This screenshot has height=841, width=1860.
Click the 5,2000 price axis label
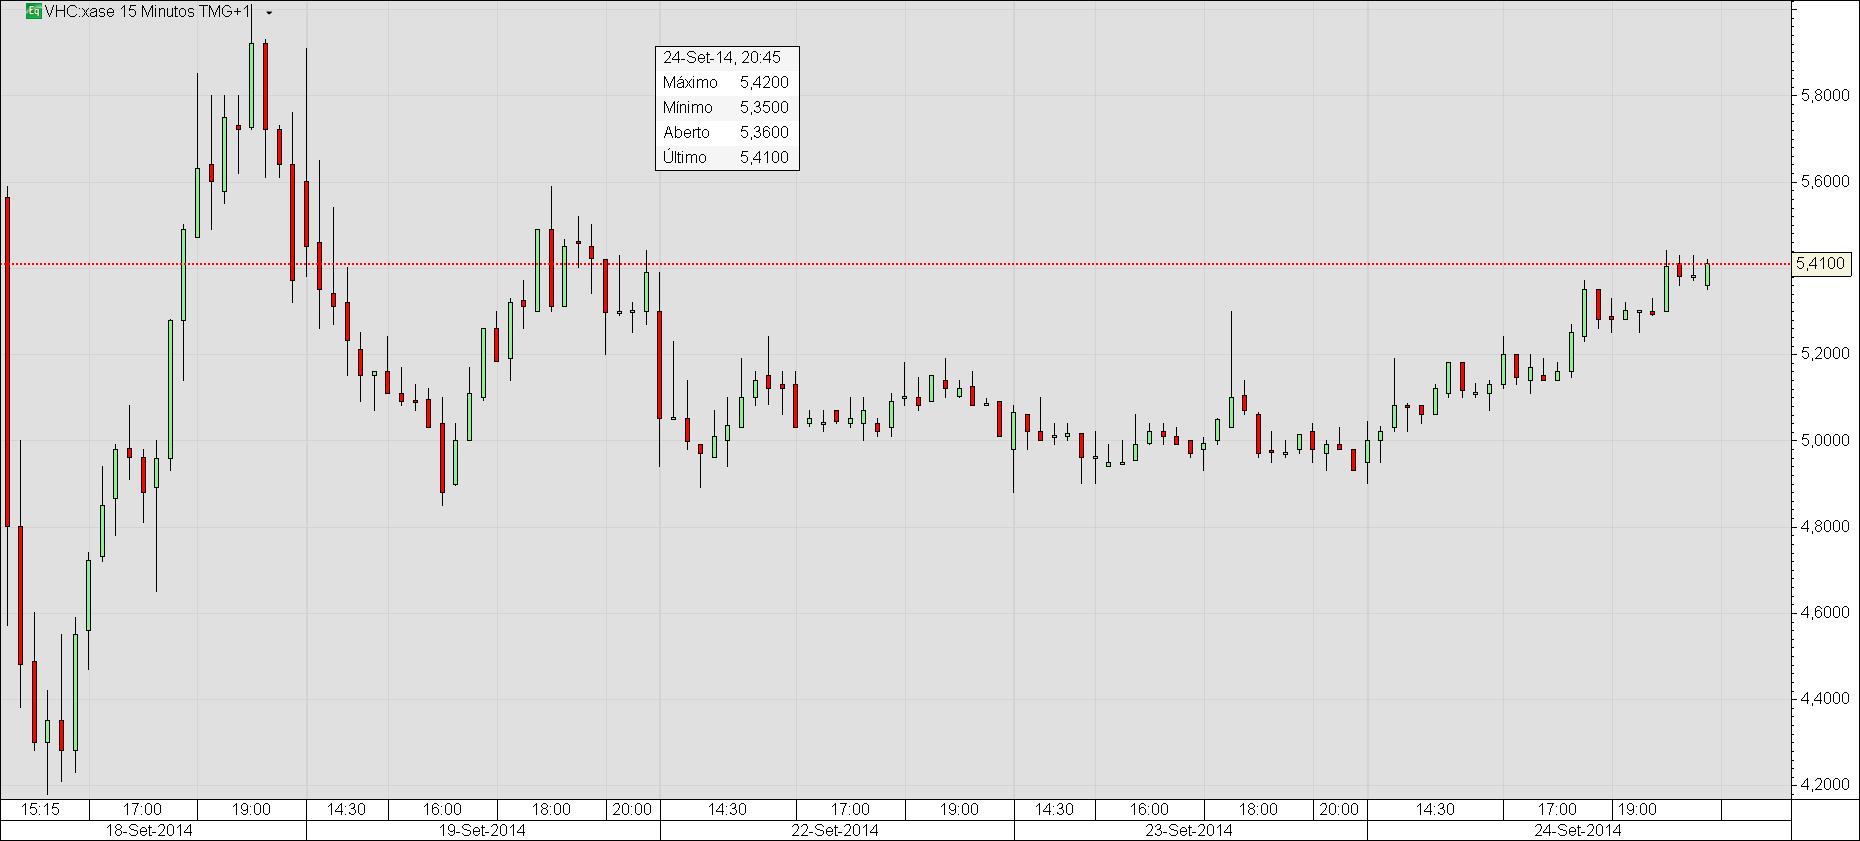(x=1823, y=354)
